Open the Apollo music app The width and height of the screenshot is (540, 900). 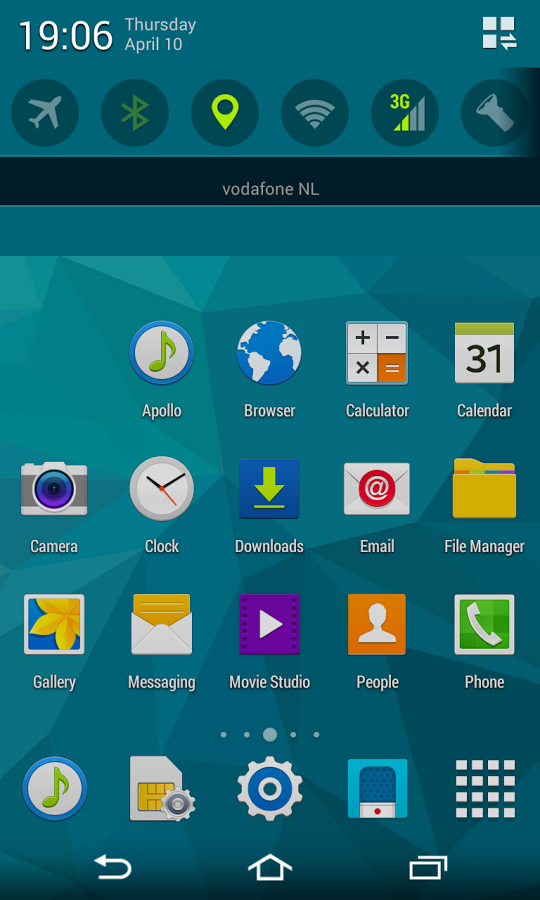161,352
